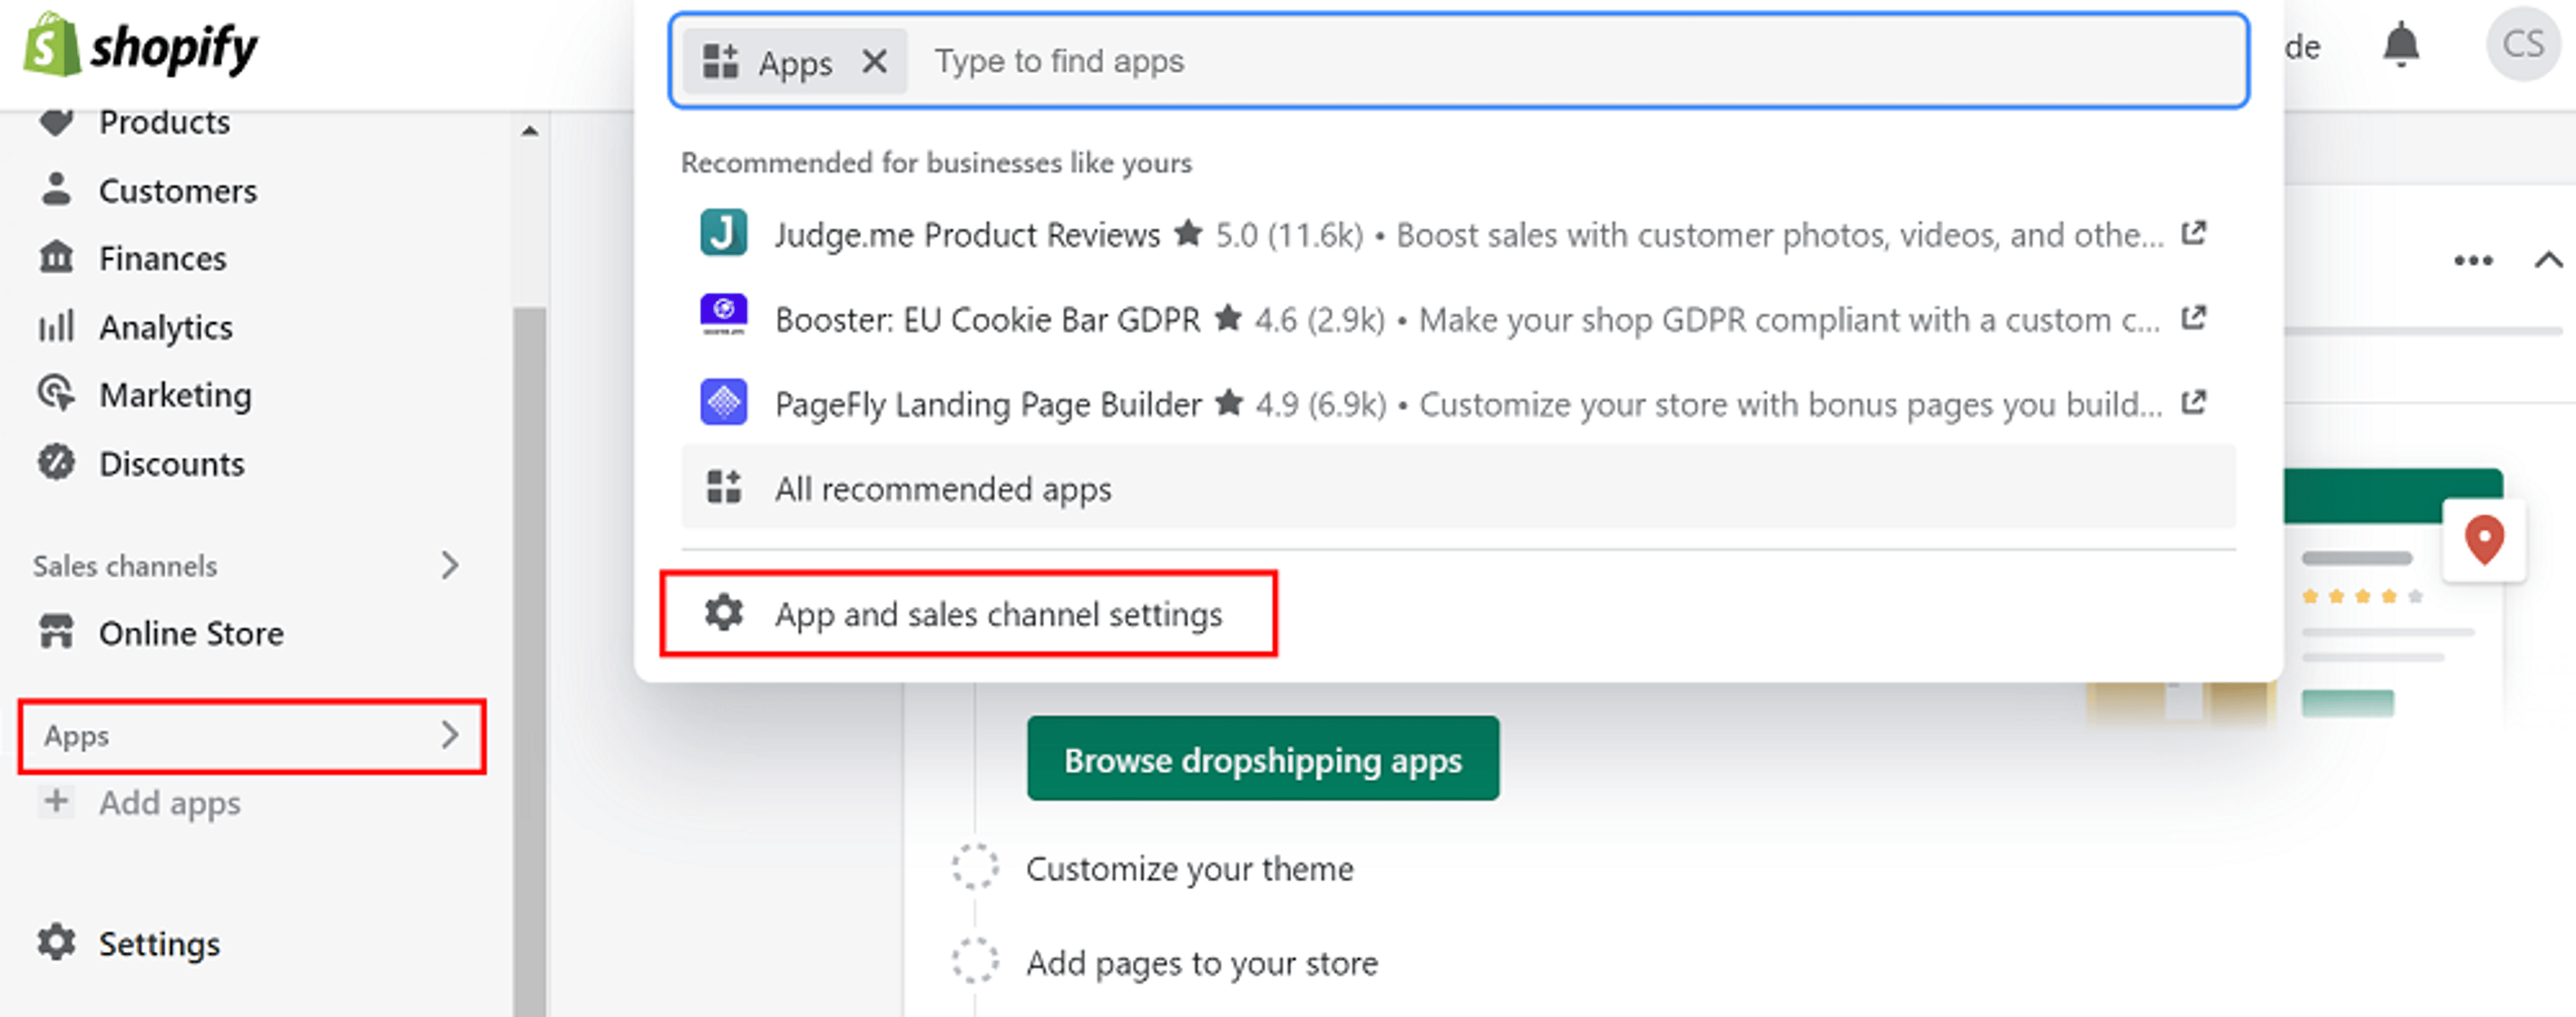
Task: Open Online Store channel
Action: (191, 633)
